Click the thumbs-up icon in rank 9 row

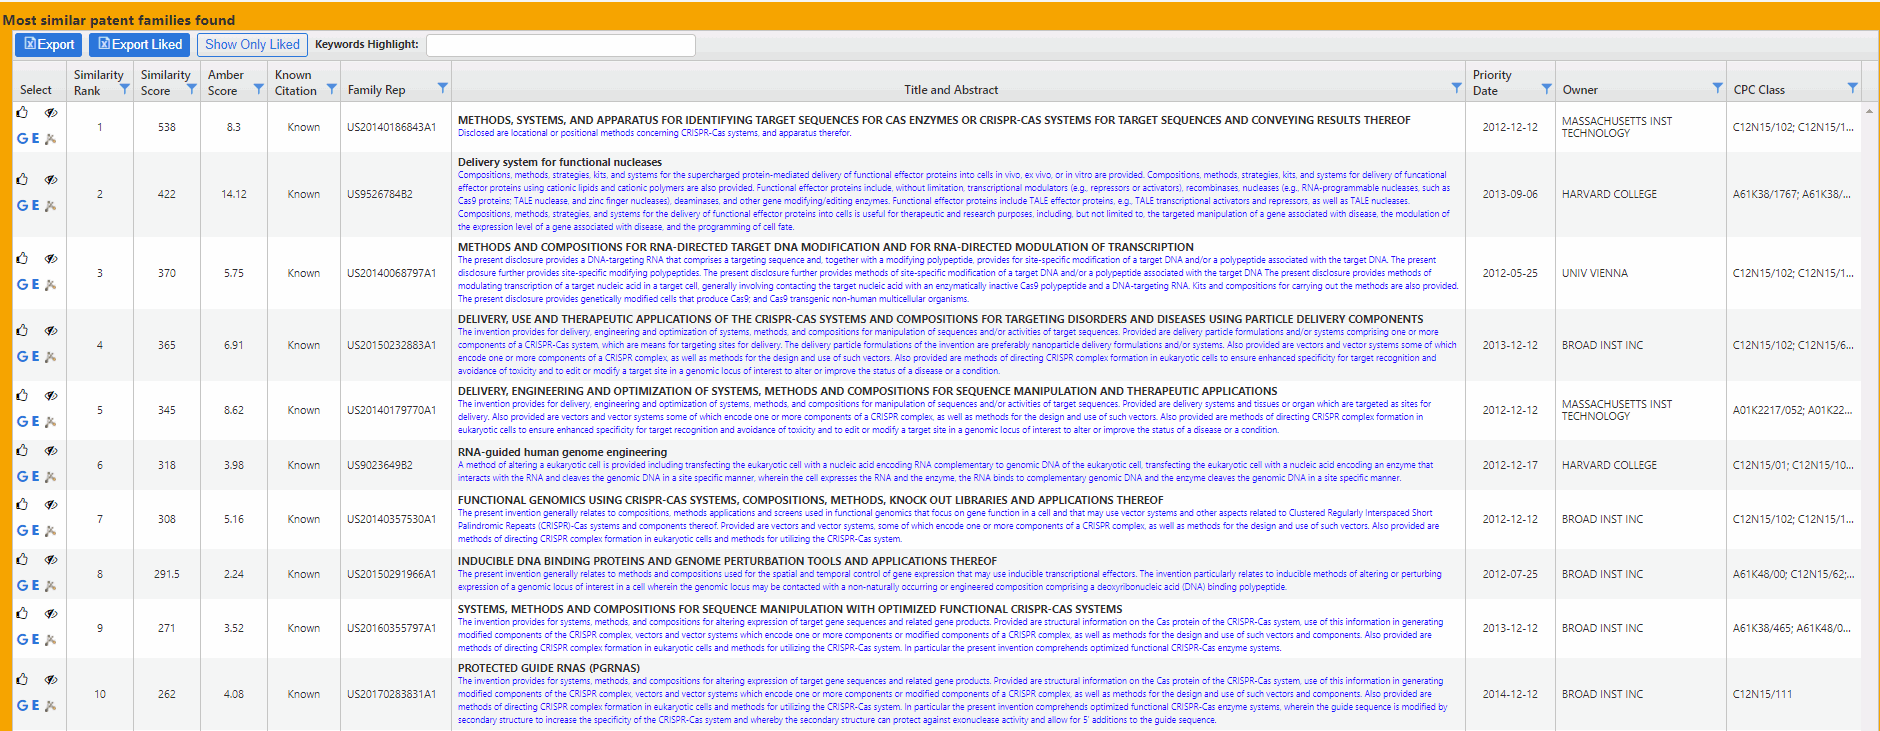22,614
